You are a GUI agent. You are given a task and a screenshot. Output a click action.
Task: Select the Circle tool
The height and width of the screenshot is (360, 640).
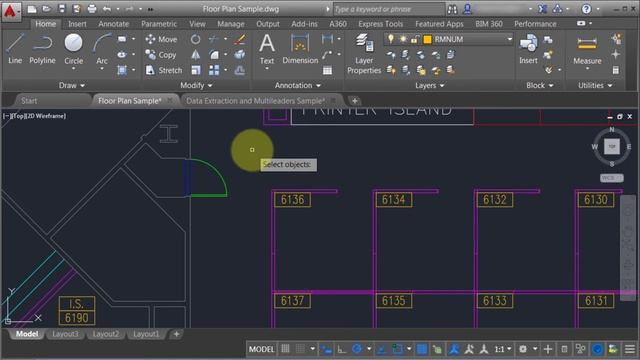click(73, 49)
